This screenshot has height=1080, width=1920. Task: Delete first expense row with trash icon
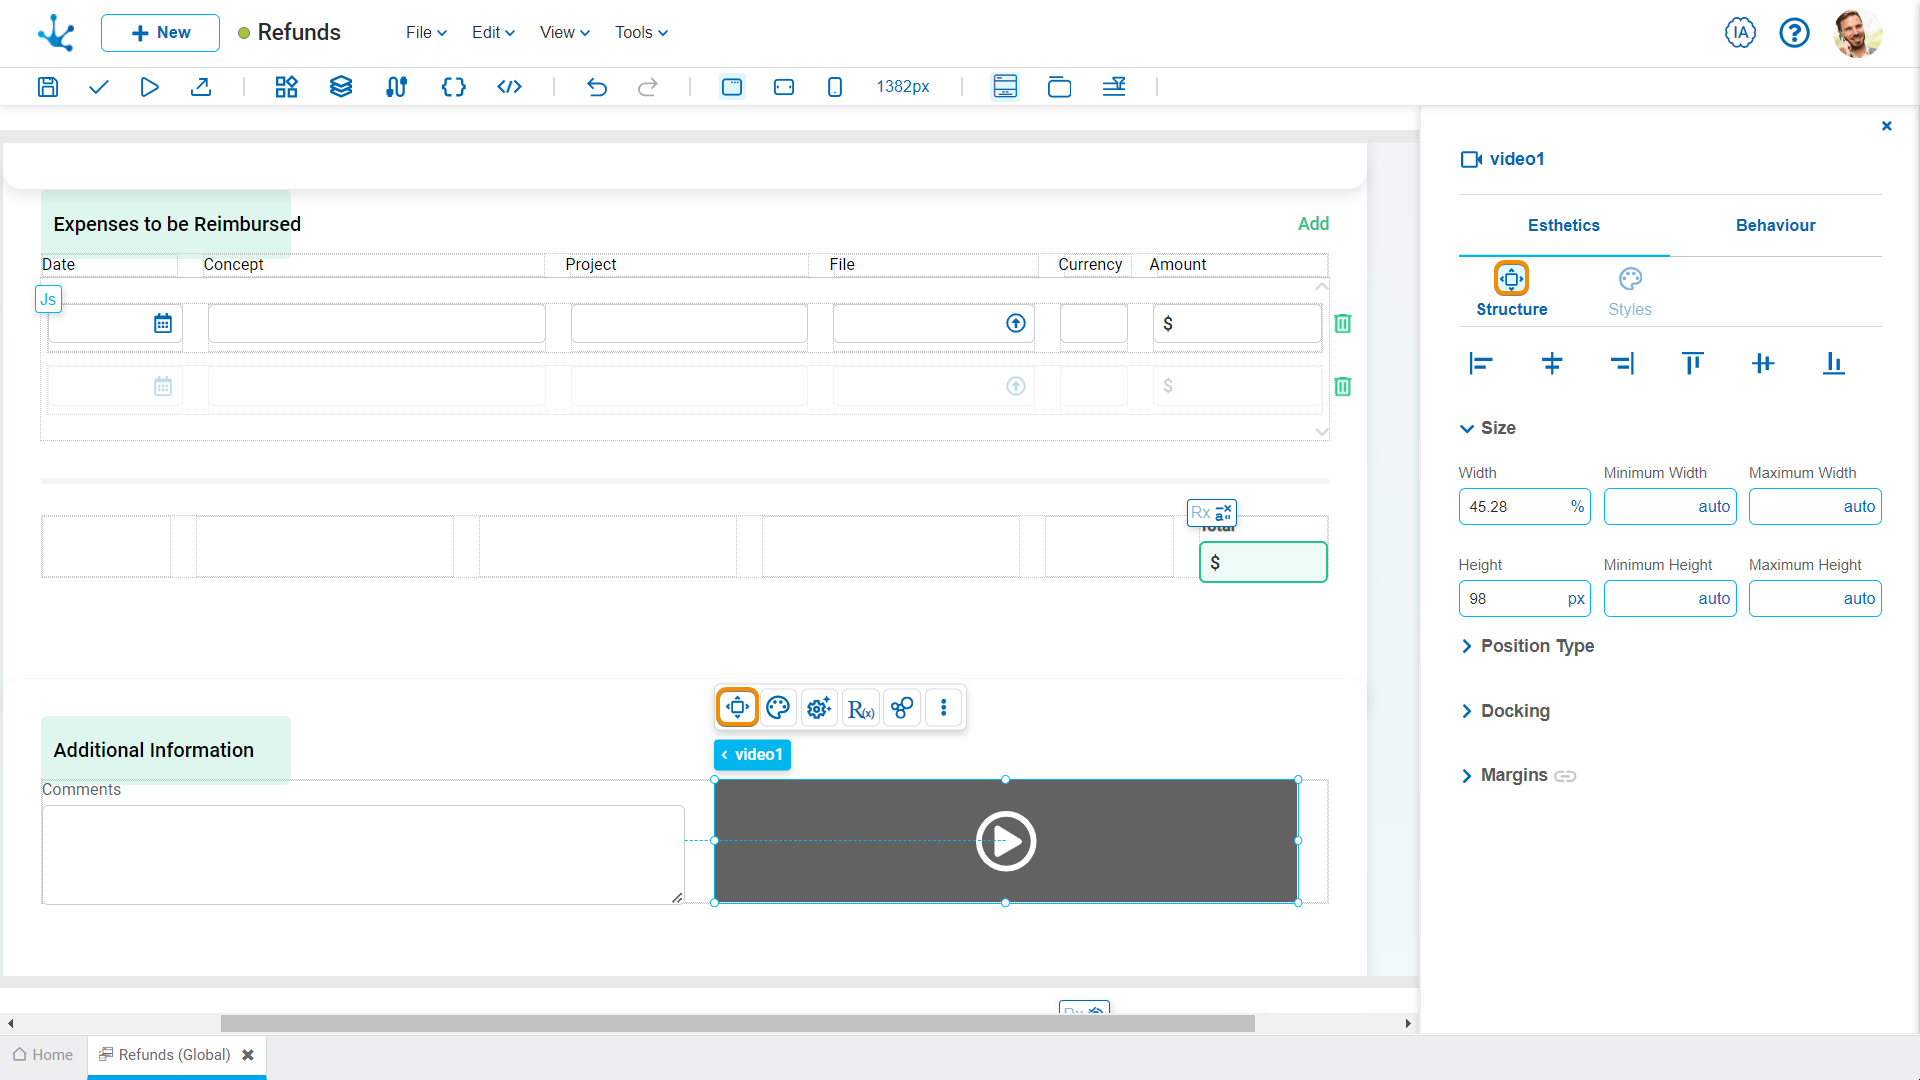coord(1343,324)
